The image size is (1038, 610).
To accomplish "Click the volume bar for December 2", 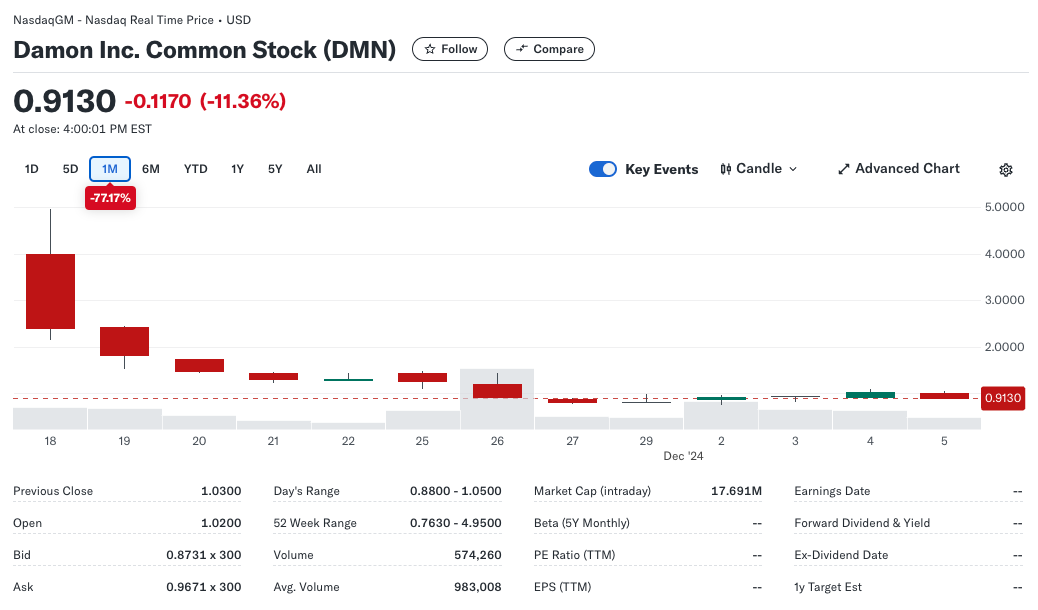I will click(x=721, y=415).
